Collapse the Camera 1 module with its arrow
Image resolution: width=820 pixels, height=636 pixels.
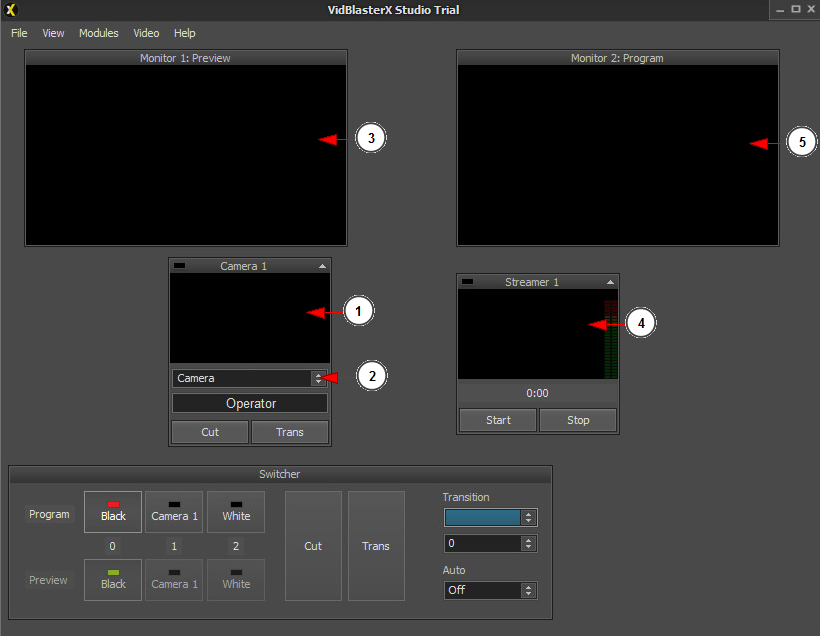322,266
